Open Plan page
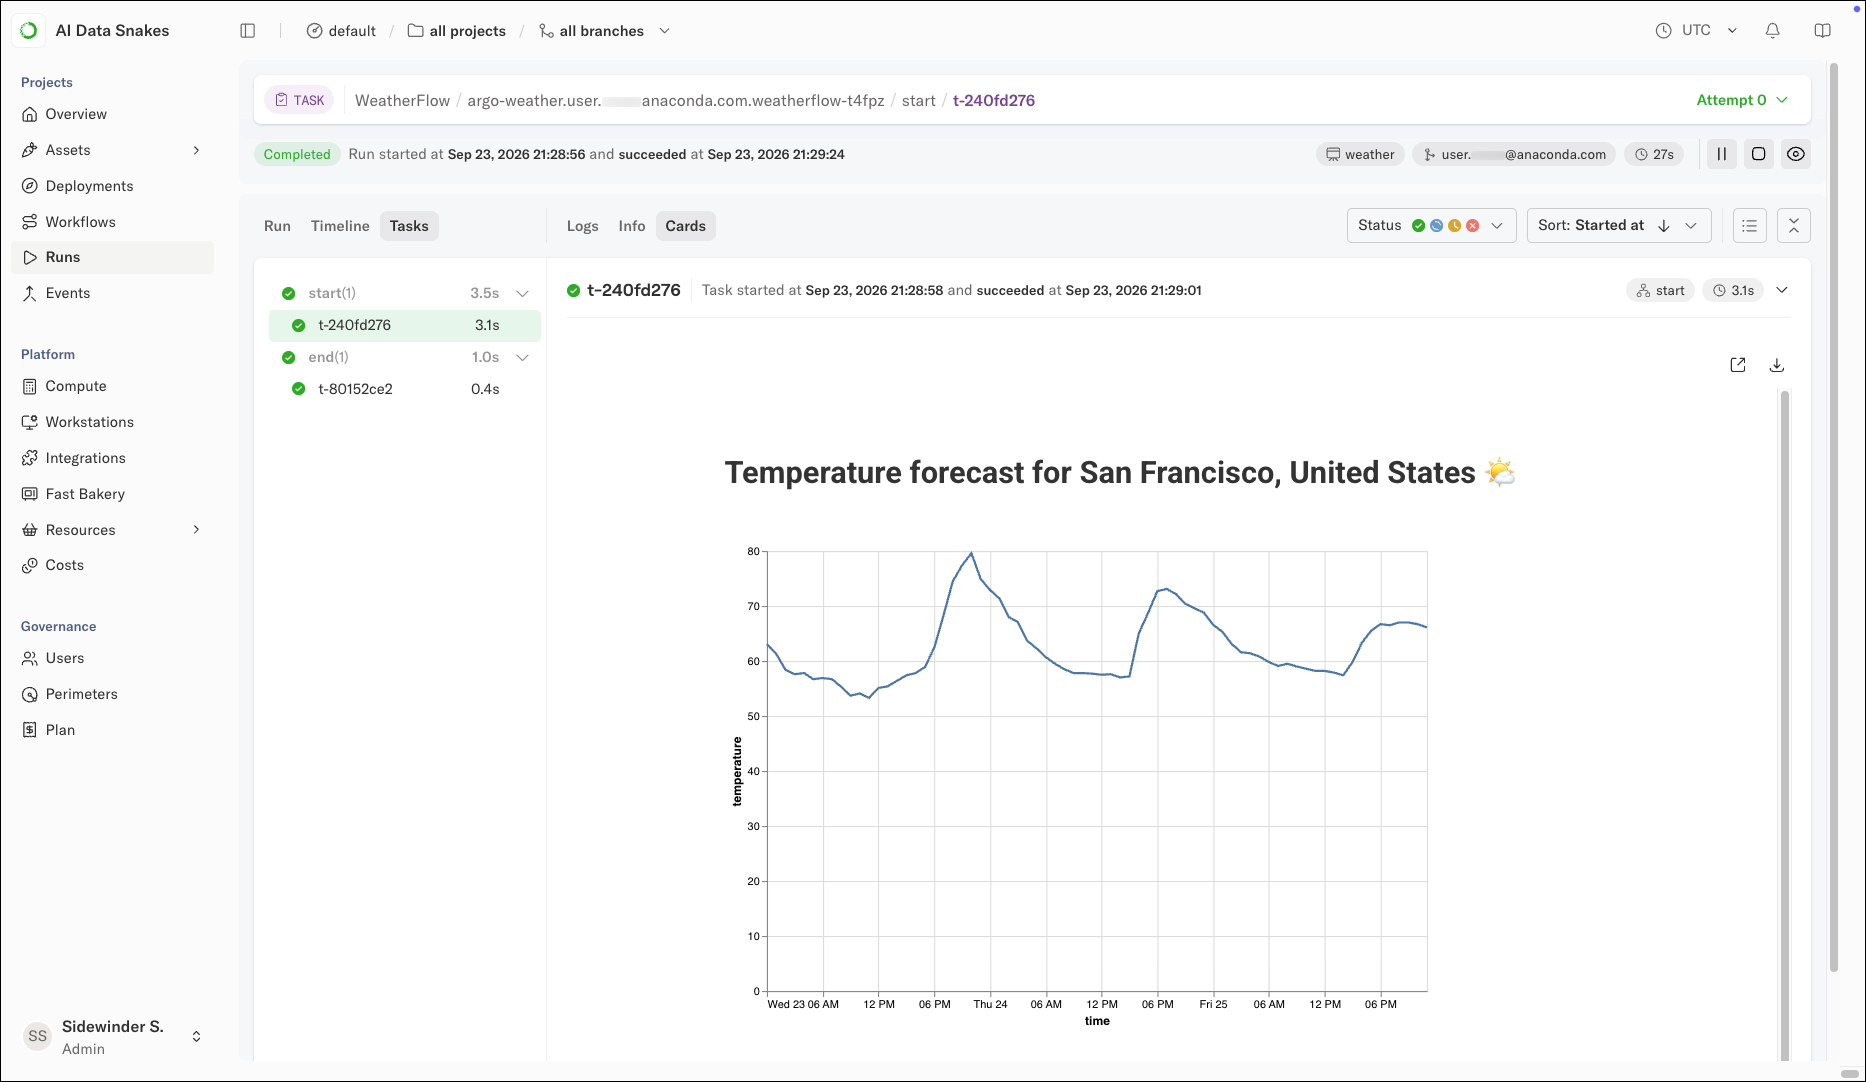Image resolution: width=1866 pixels, height=1082 pixels. (x=113, y=730)
